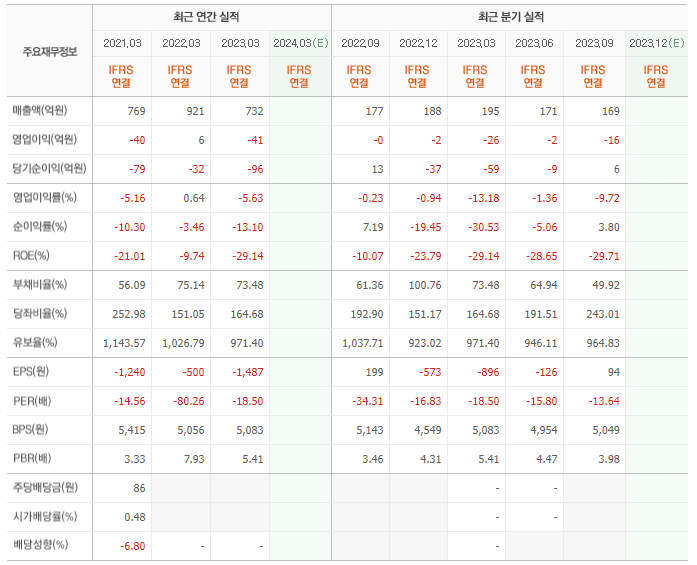Click the 2022.03 annual column header
The image size is (697, 565).
181,43
